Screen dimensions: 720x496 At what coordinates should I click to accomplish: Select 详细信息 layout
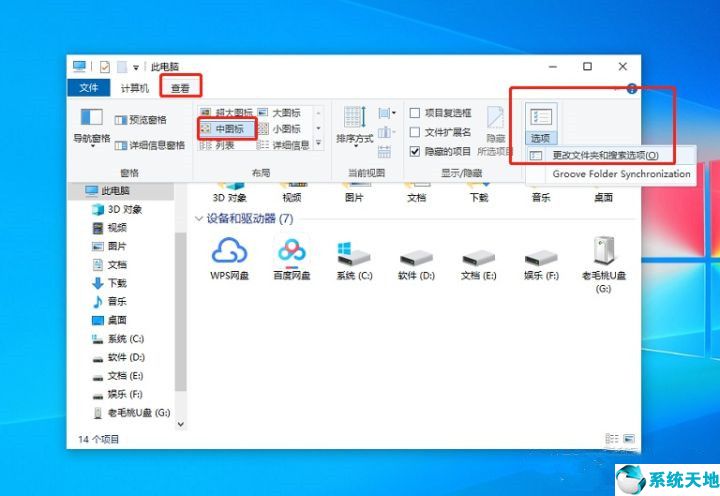283,146
